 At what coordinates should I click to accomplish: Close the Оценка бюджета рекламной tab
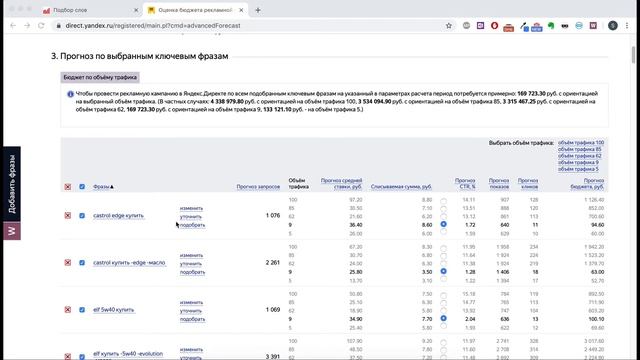[x=241, y=10]
